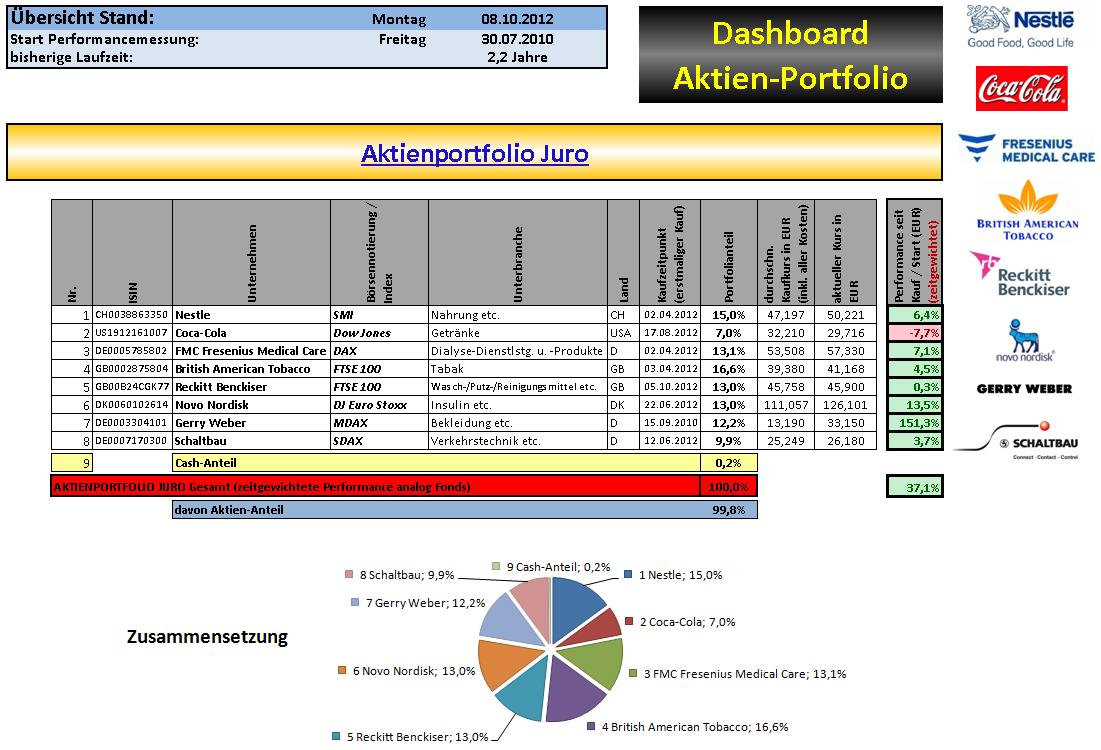Click the 'Unternehmen' column header
Image resolution: width=1101 pixels, height=750 pixels.
251,252
